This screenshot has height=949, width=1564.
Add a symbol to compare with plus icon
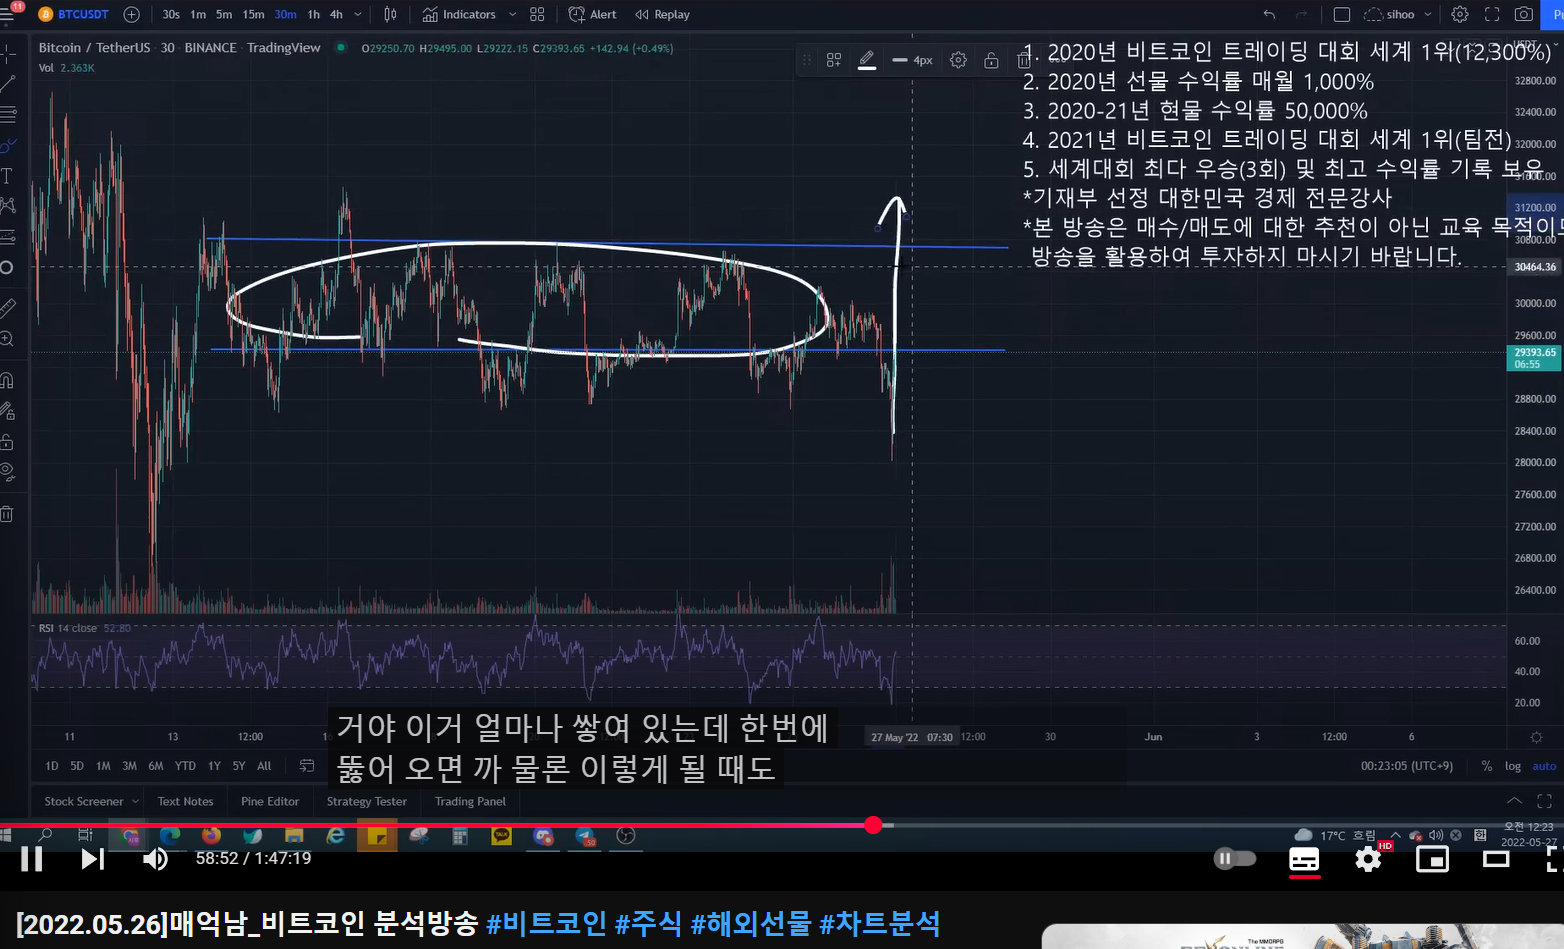132,14
